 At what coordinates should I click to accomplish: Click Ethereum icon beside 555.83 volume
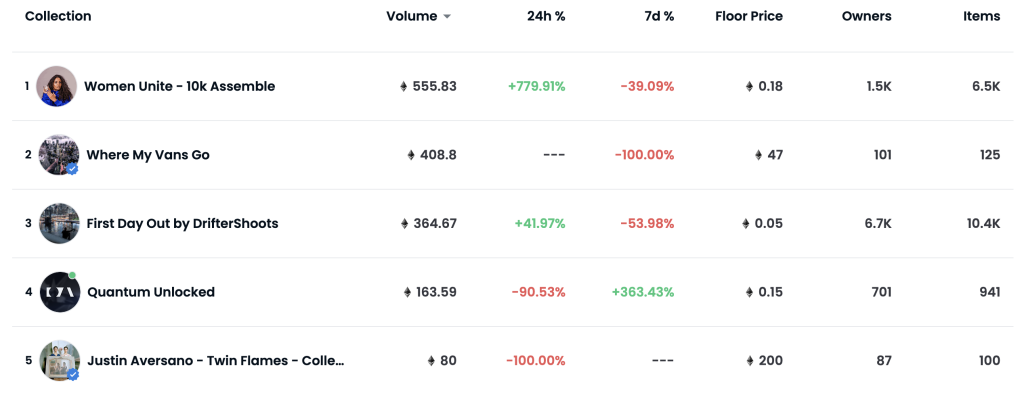point(404,86)
